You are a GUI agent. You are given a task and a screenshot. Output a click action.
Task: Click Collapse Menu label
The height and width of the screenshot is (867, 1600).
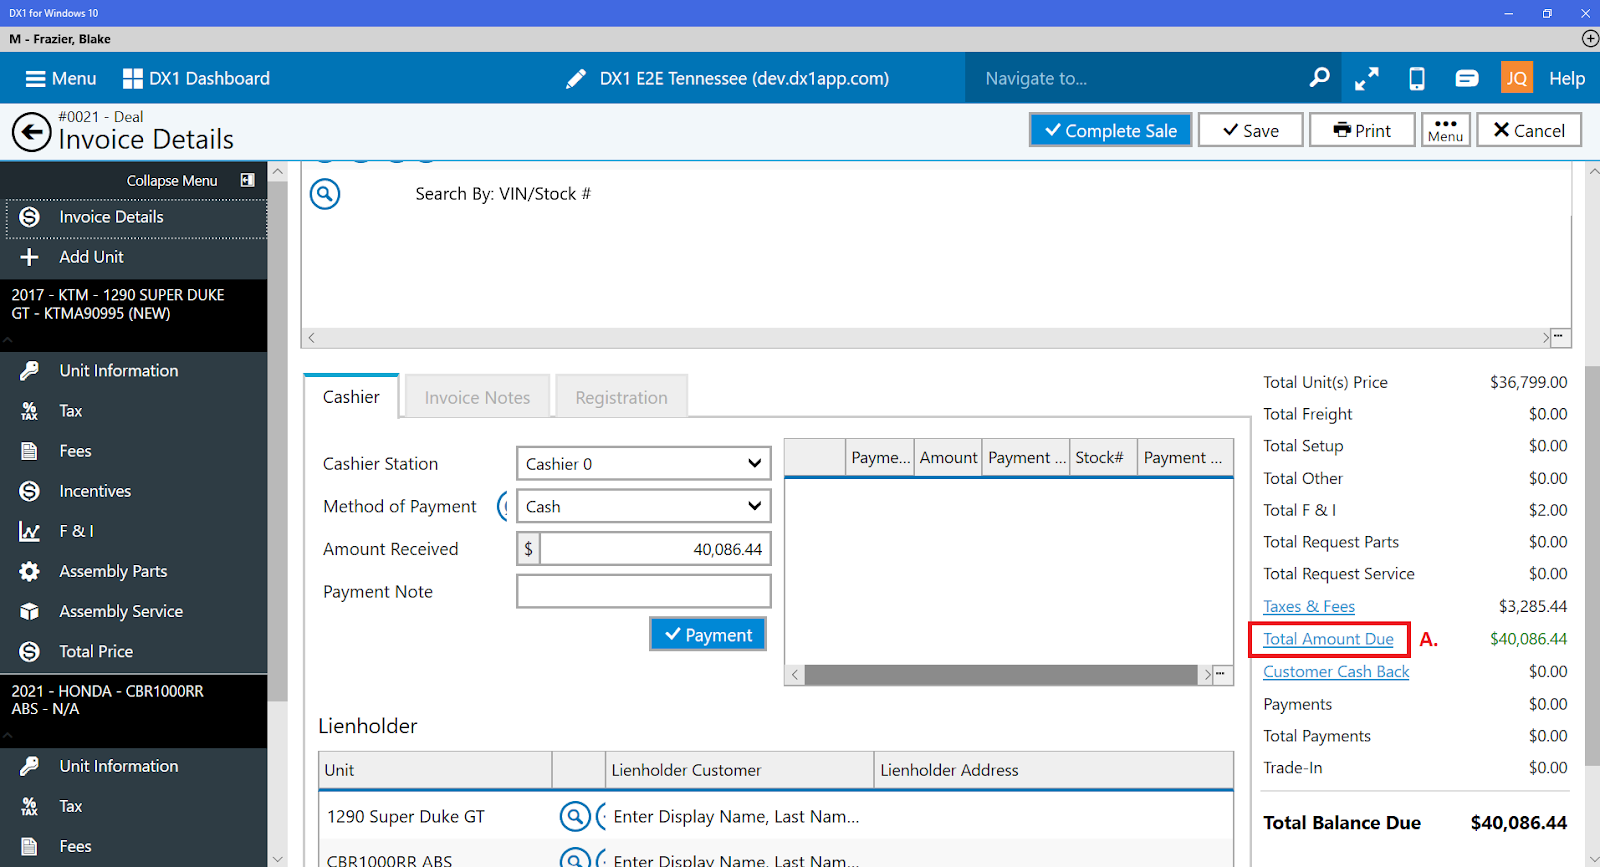tap(172, 180)
